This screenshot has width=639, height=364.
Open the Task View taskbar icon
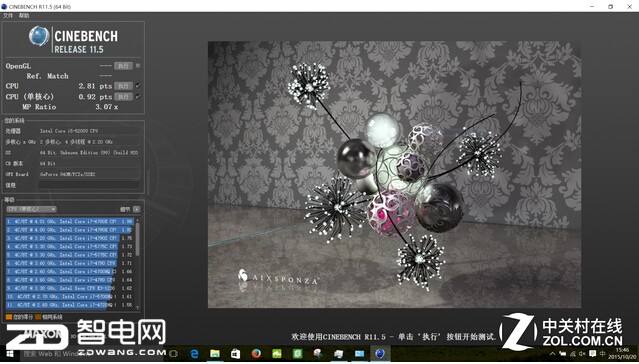[x=174, y=354]
